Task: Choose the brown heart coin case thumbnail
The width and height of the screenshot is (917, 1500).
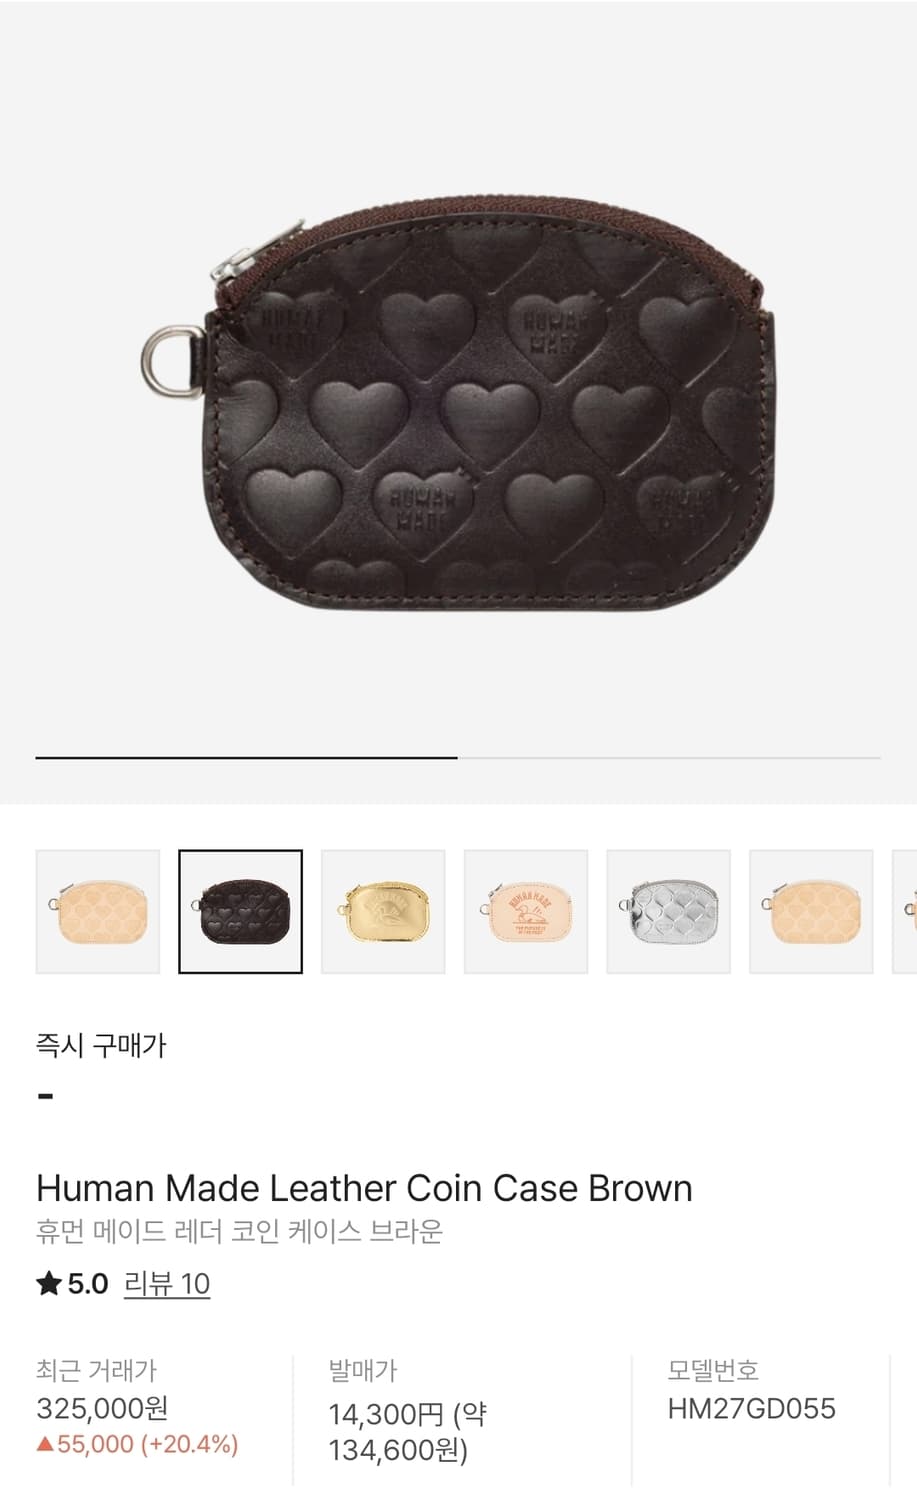Action: tap(240, 911)
